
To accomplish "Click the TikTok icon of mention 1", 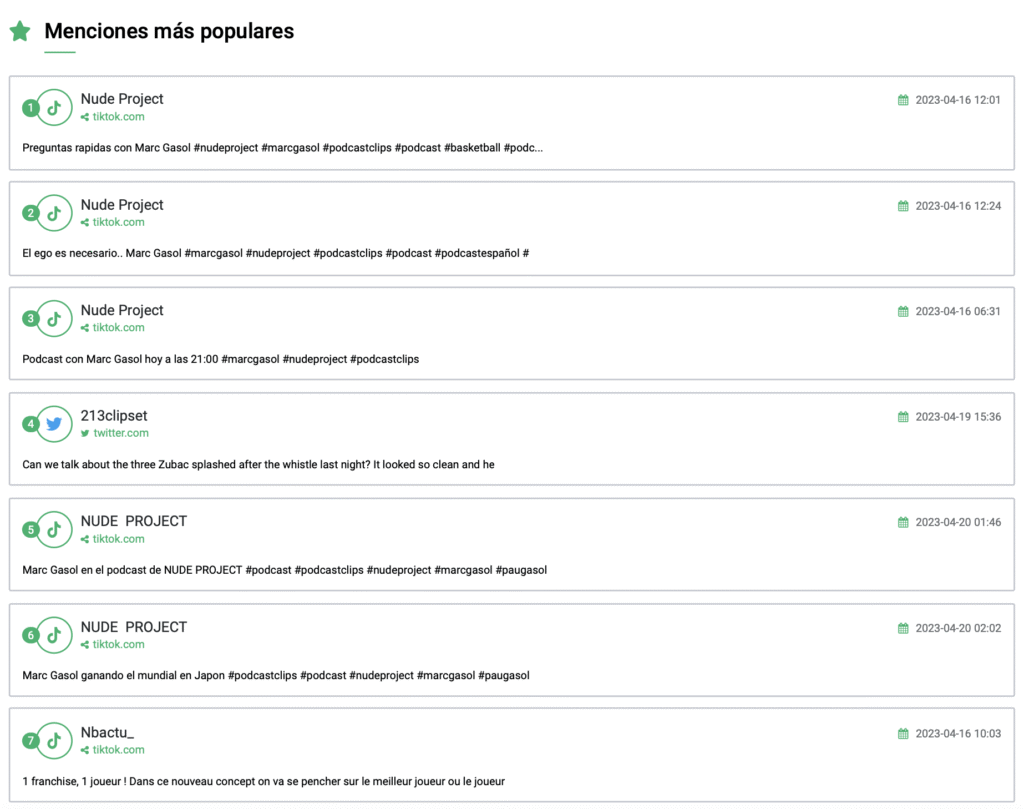I will [x=55, y=107].
